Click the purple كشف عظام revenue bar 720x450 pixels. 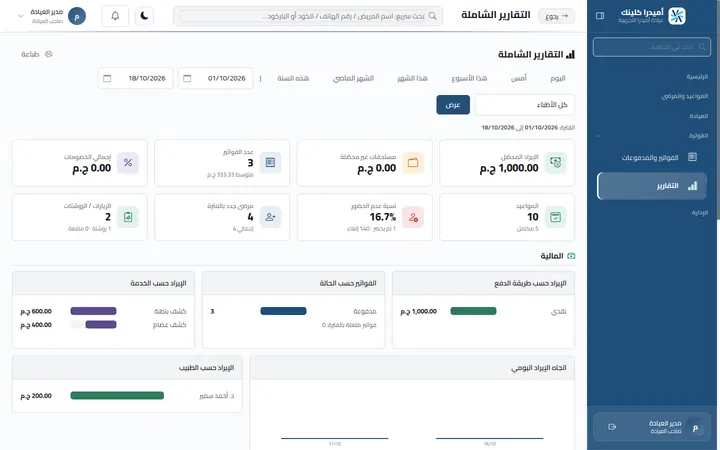[x=101, y=325]
